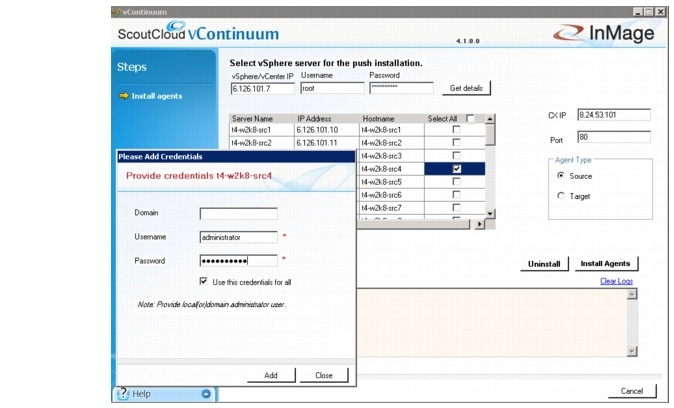This screenshot has height=408, width=674.
Task: Click the Install Agents button
Action: (x=606, y=264)
